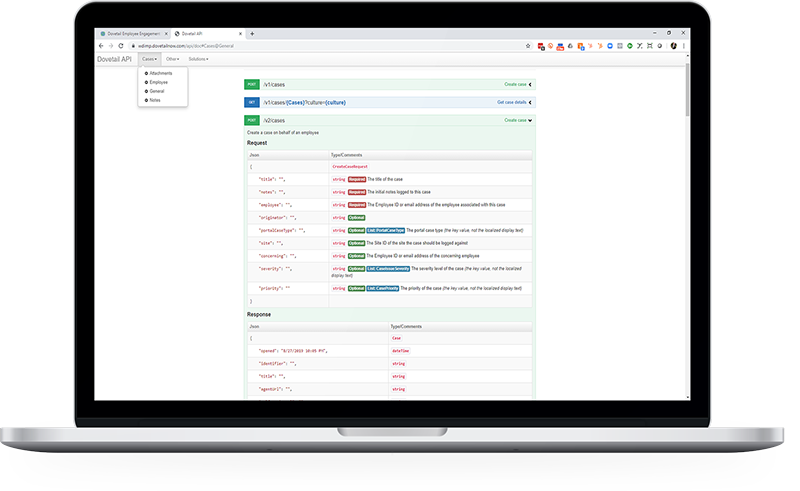Click the bullet icon beside Notes
800x491 pixels.
coord(146,101)
